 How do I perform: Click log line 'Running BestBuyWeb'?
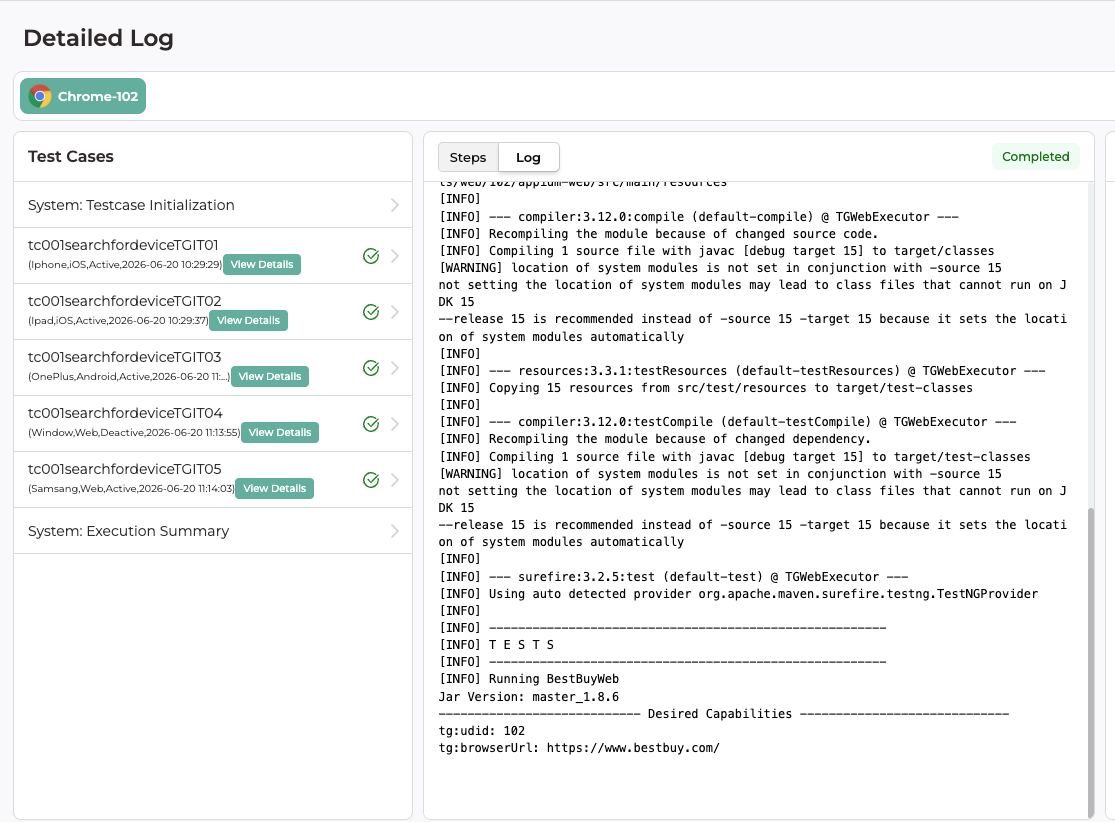[x=529, y=679]
